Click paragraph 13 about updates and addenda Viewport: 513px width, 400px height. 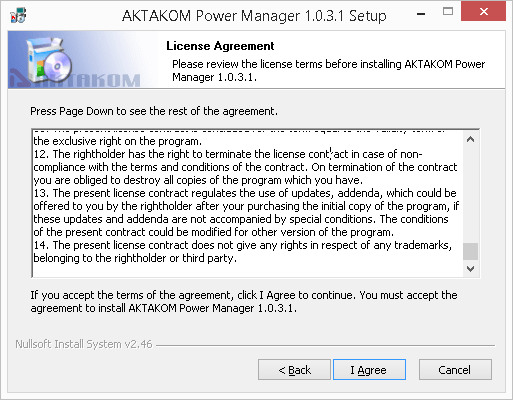tap(246, 212)
